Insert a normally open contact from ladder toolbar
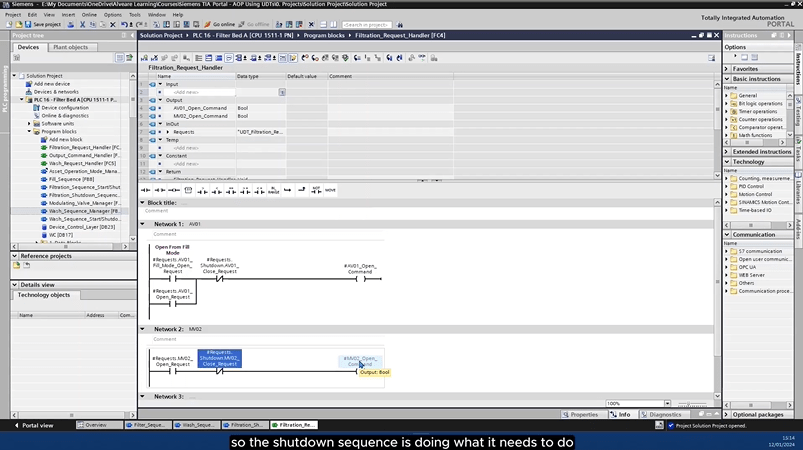 point(146,189)
